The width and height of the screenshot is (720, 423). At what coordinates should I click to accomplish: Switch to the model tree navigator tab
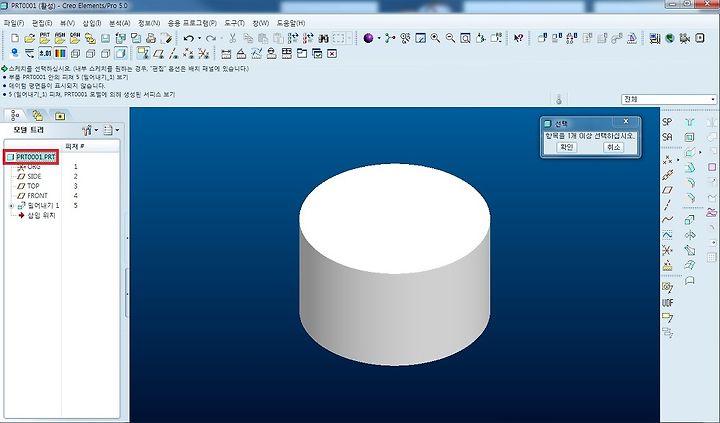click(x=15, y=115)
